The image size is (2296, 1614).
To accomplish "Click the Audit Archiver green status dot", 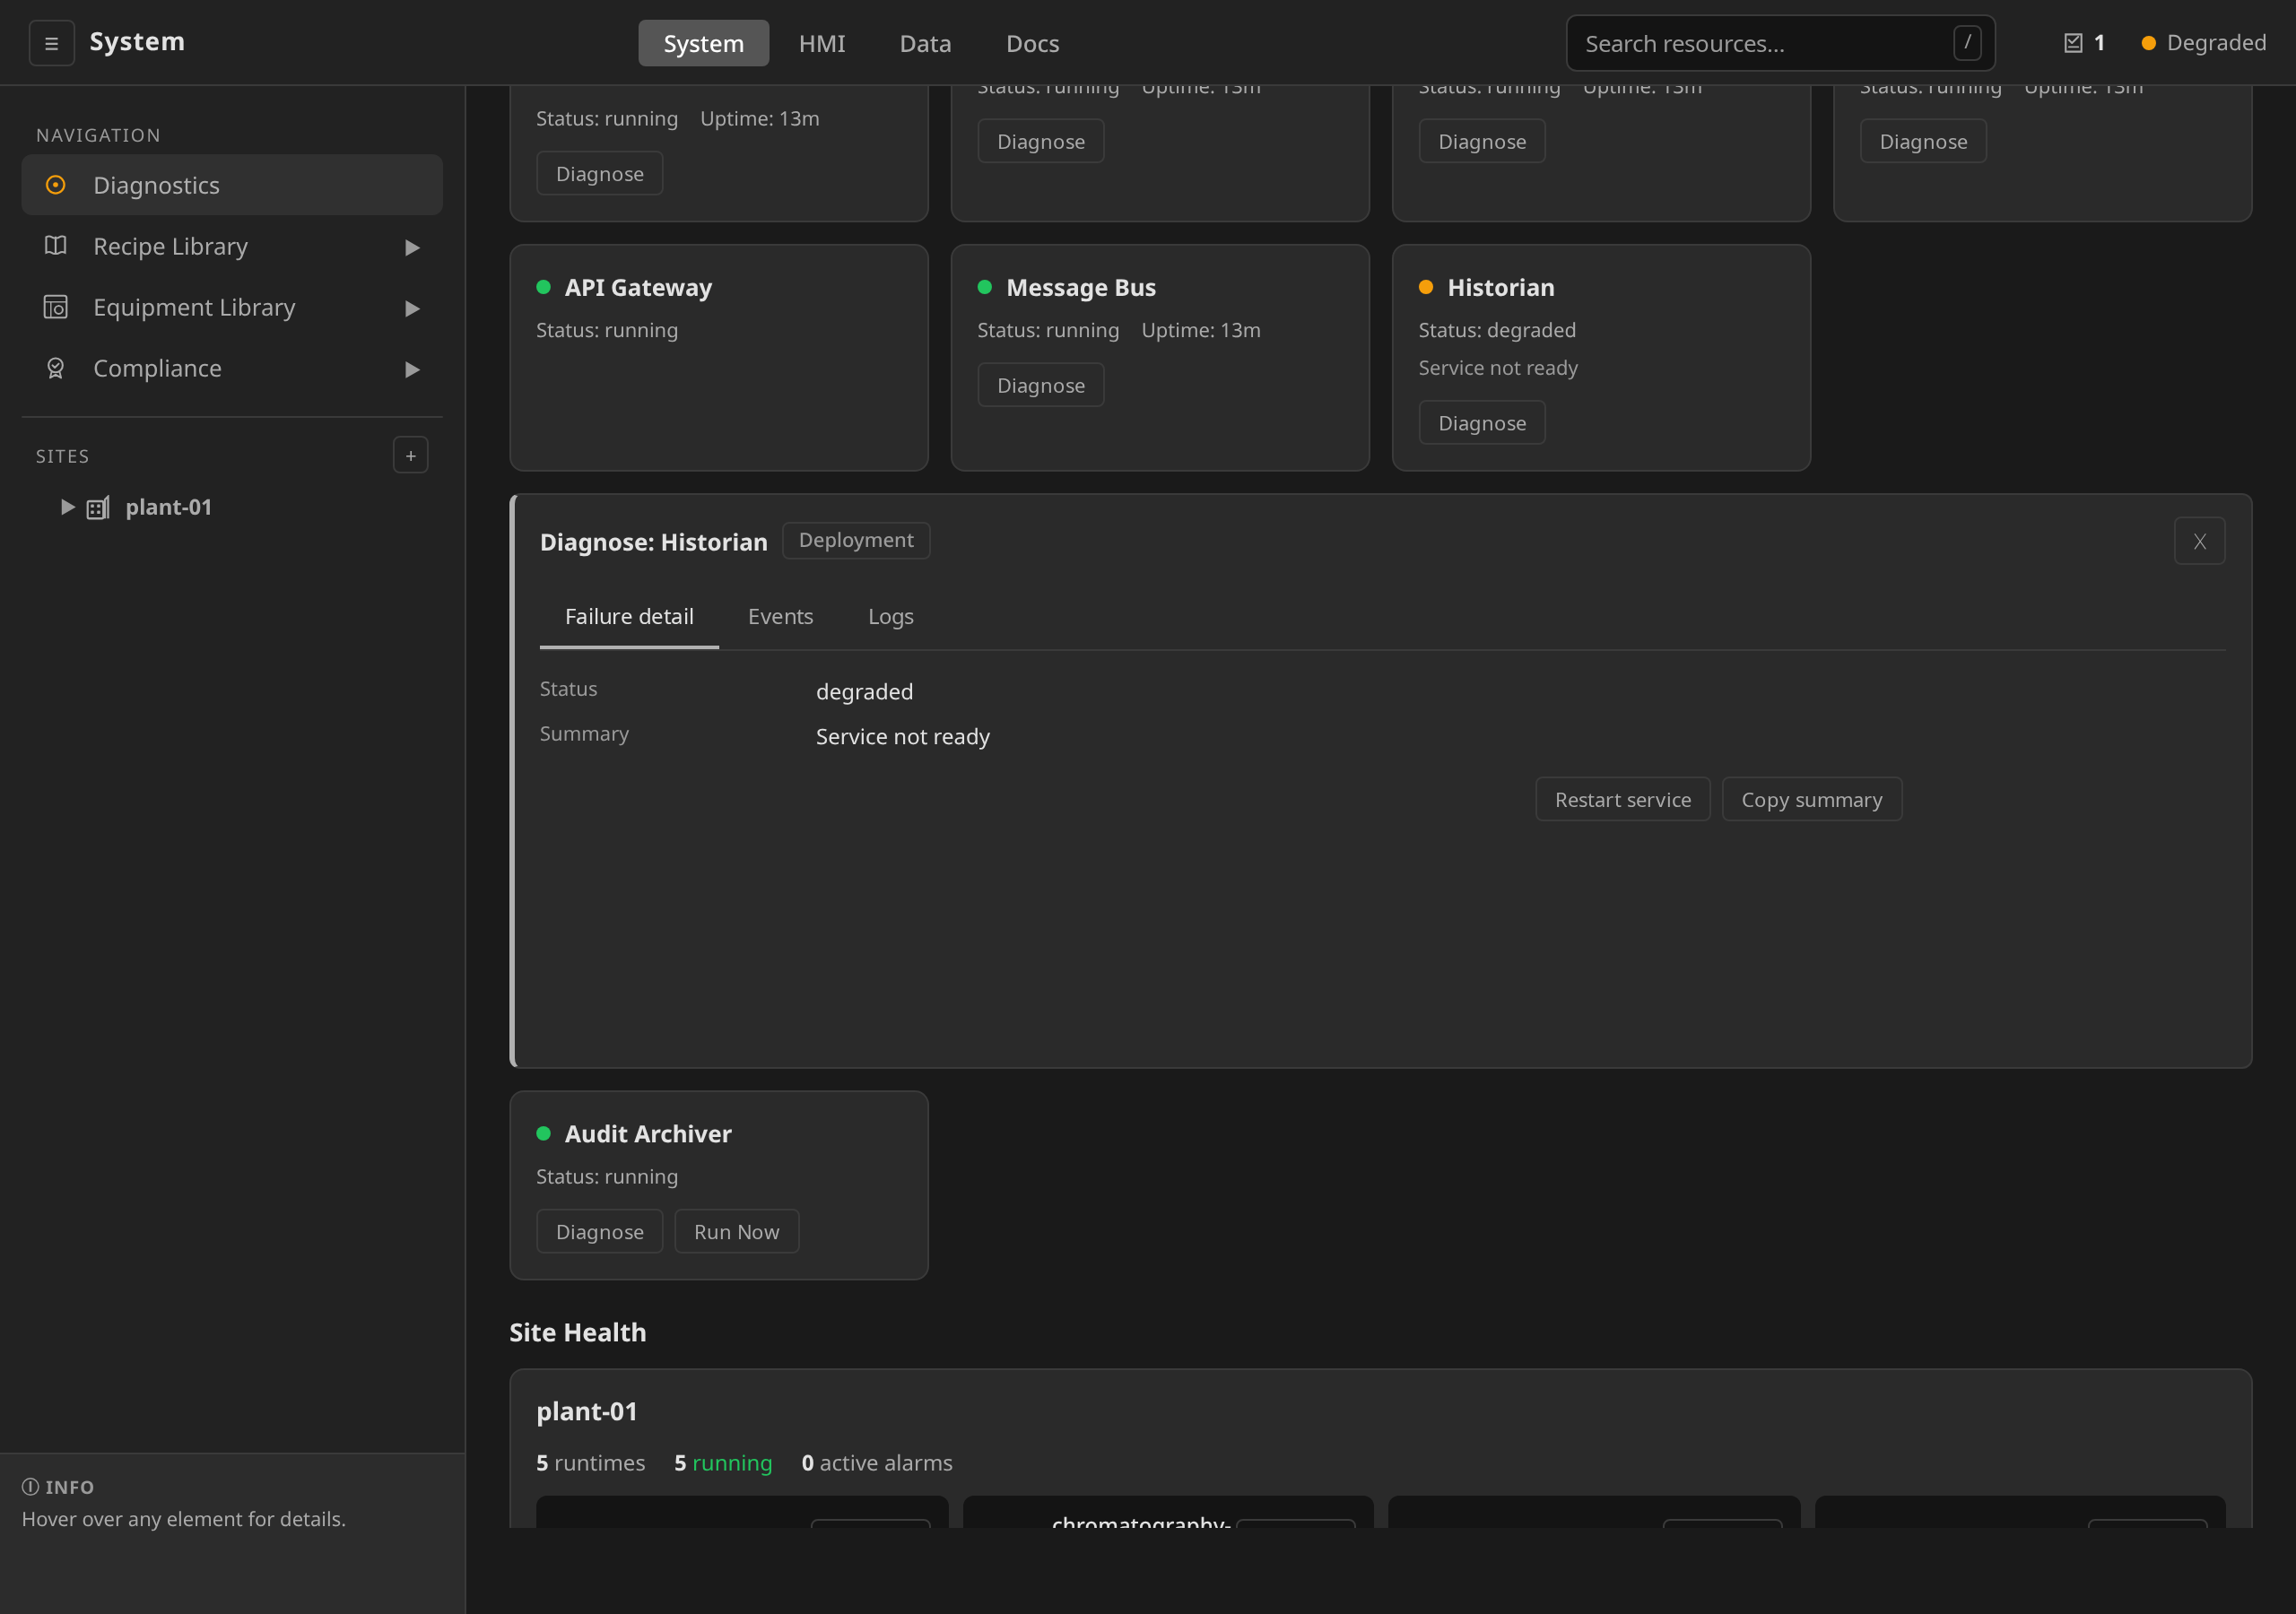I will pos(543,1133).
